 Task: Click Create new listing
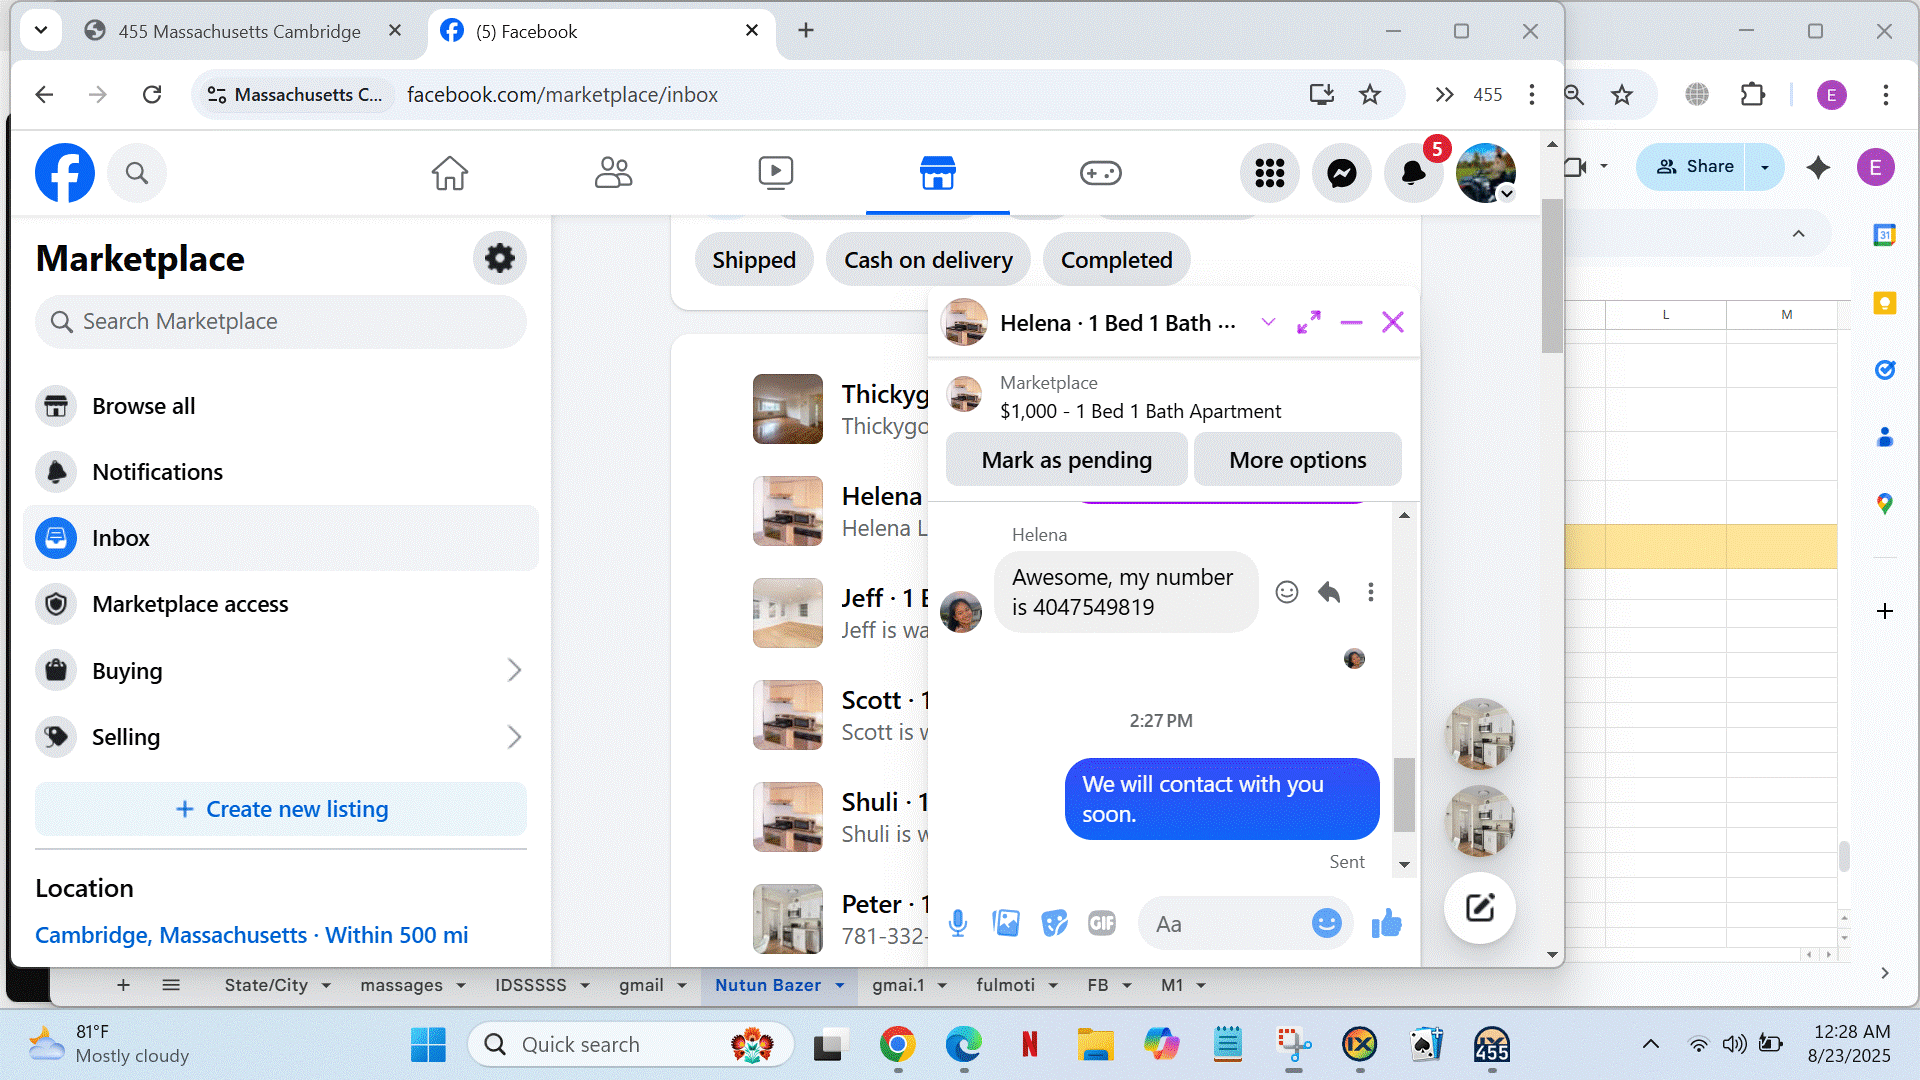[x=281, y=809]
